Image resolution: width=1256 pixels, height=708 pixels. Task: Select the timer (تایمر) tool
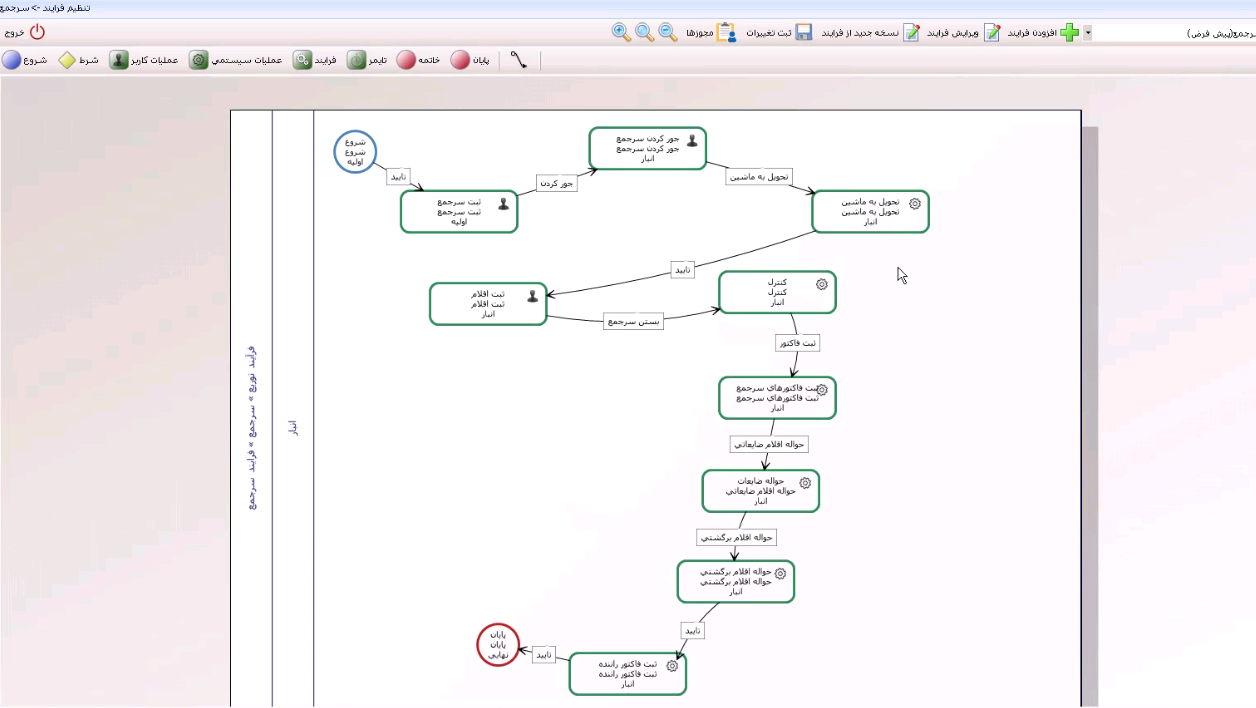(x=356, y=61)
